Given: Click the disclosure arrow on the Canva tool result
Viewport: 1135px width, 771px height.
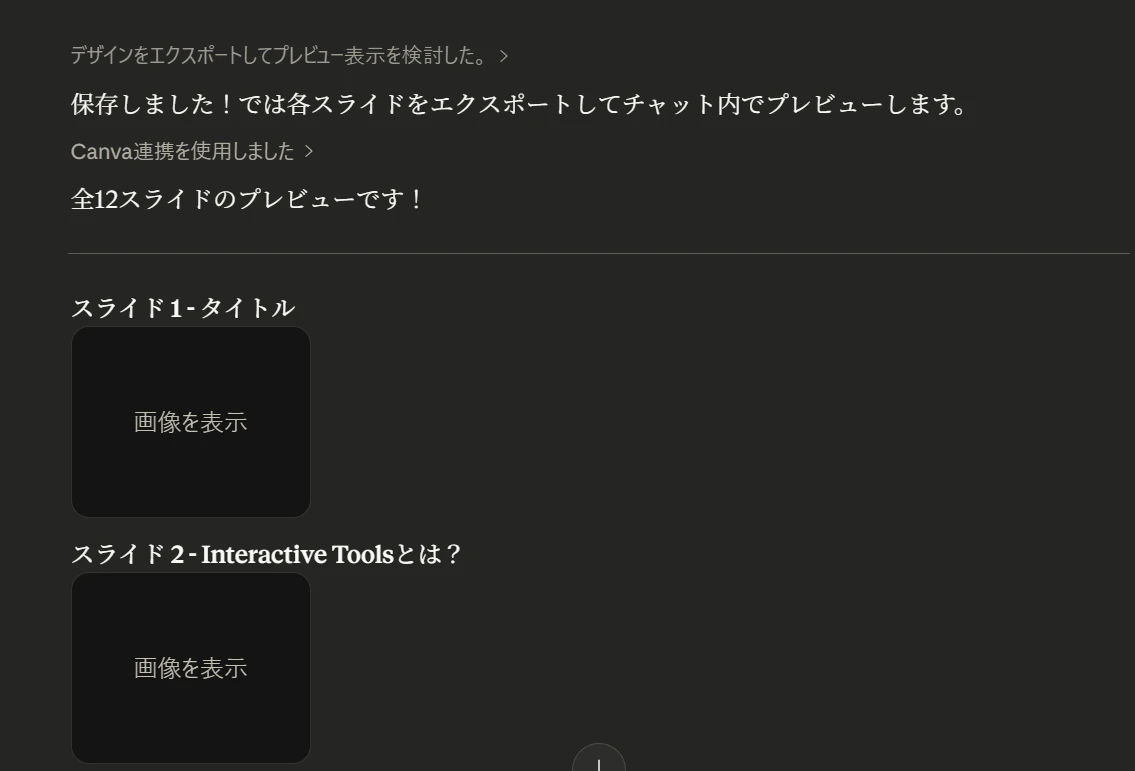Looking at the screenshot, I should pyautogui.click(x=310, y=153).
